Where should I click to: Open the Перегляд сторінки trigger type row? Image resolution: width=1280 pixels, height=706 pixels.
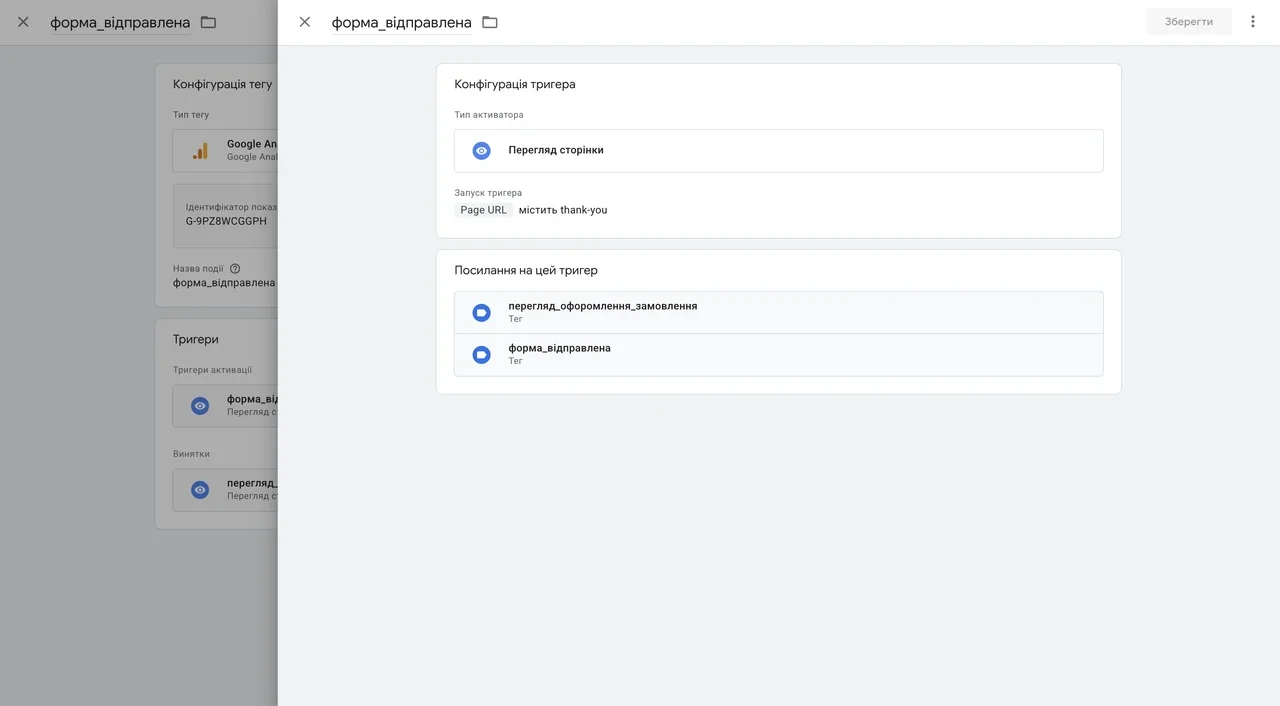pyautogui.click(x=778, y=150)
